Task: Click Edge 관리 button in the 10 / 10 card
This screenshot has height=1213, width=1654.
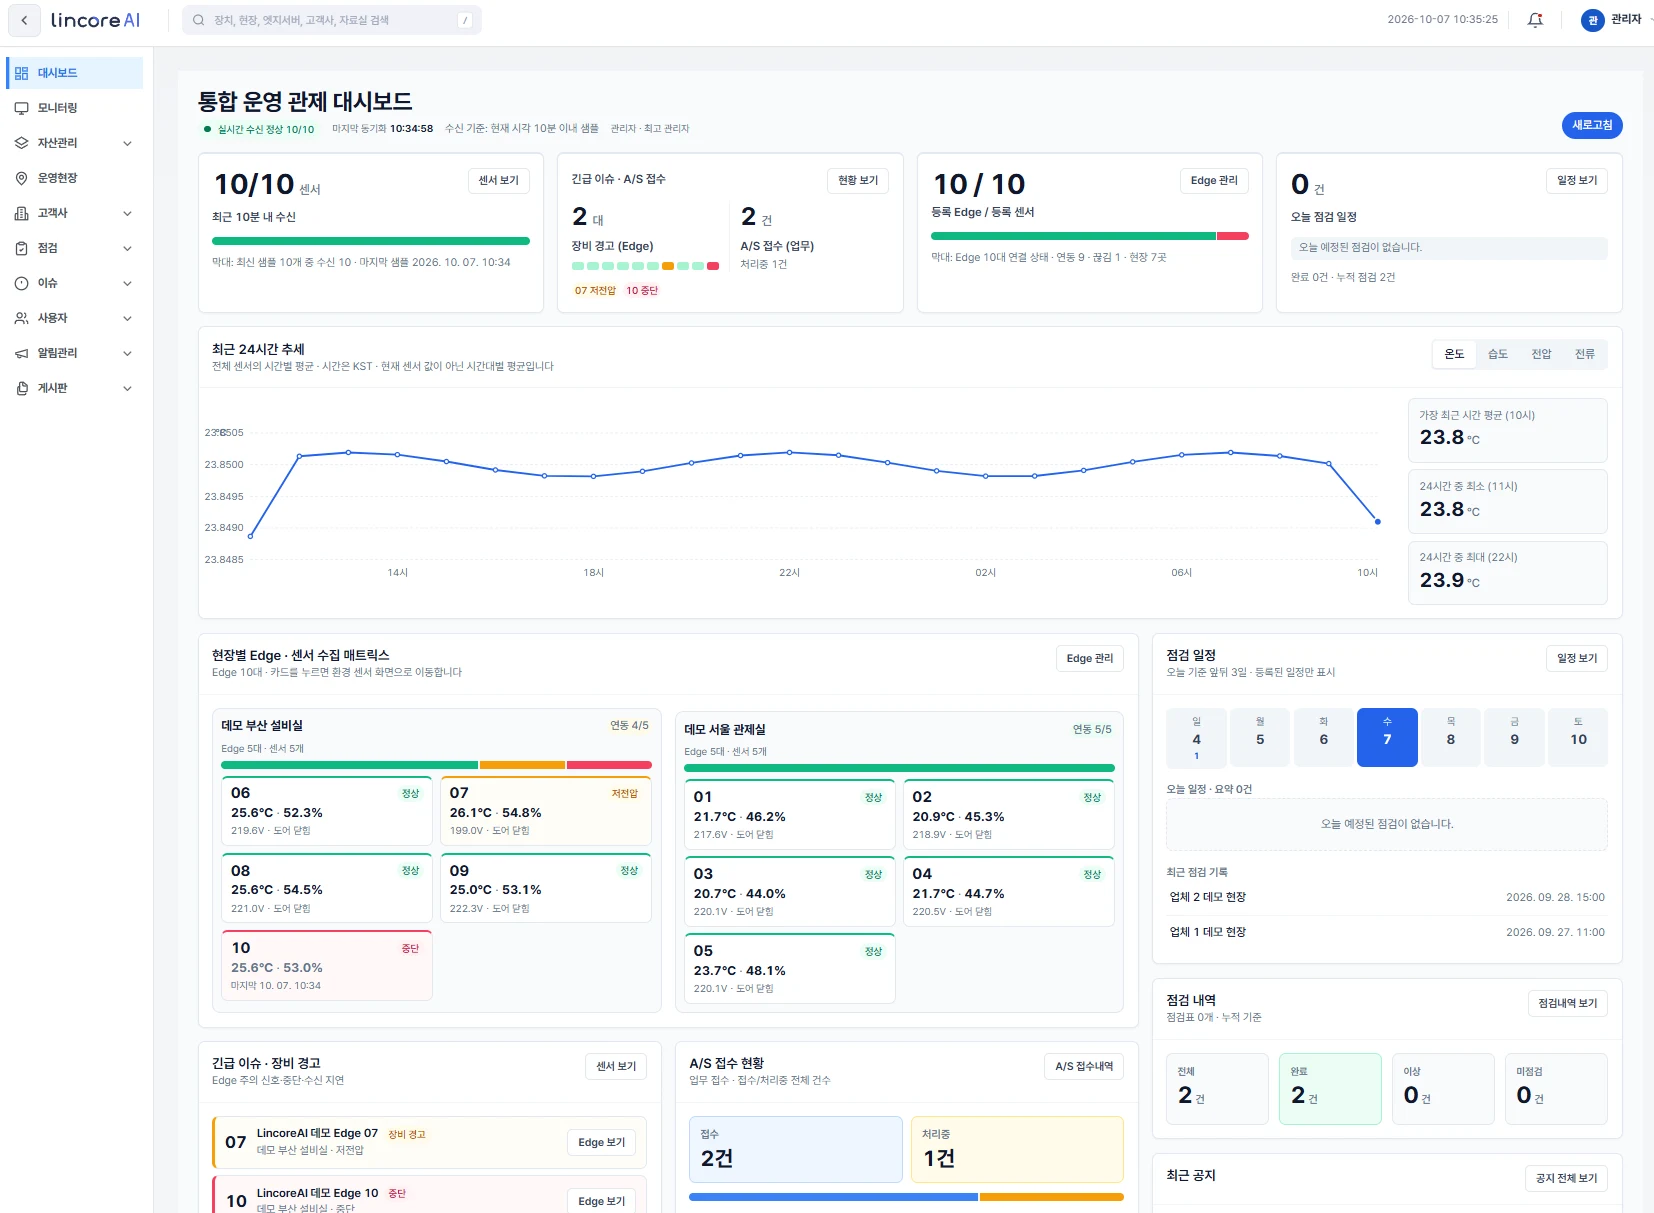Action: click(x=1214, y=180)
